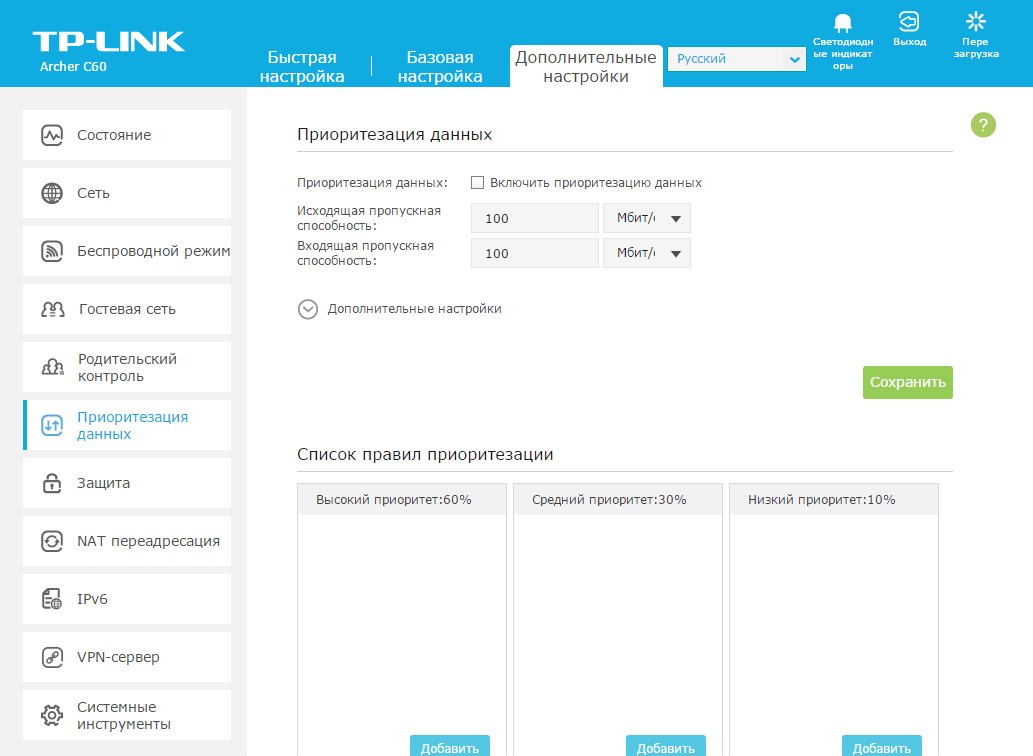Switch to the Базовая настройка tab
The image size is (1033, 756).
coord(440,67)
